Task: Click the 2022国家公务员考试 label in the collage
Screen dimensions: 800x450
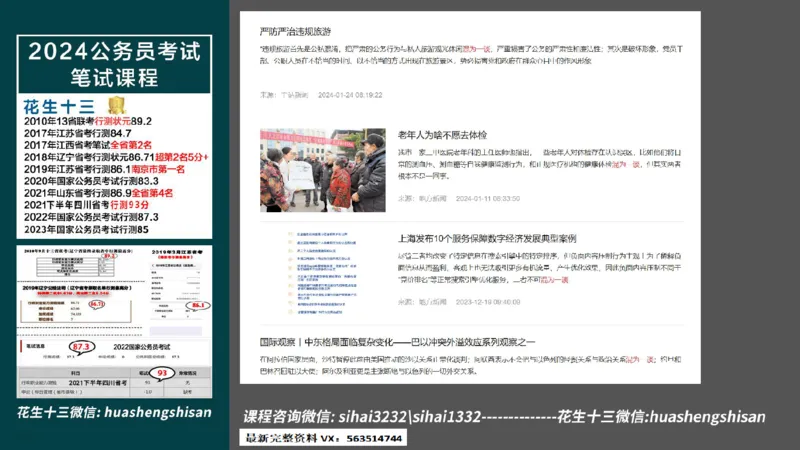Action: [x=141, y=347]
